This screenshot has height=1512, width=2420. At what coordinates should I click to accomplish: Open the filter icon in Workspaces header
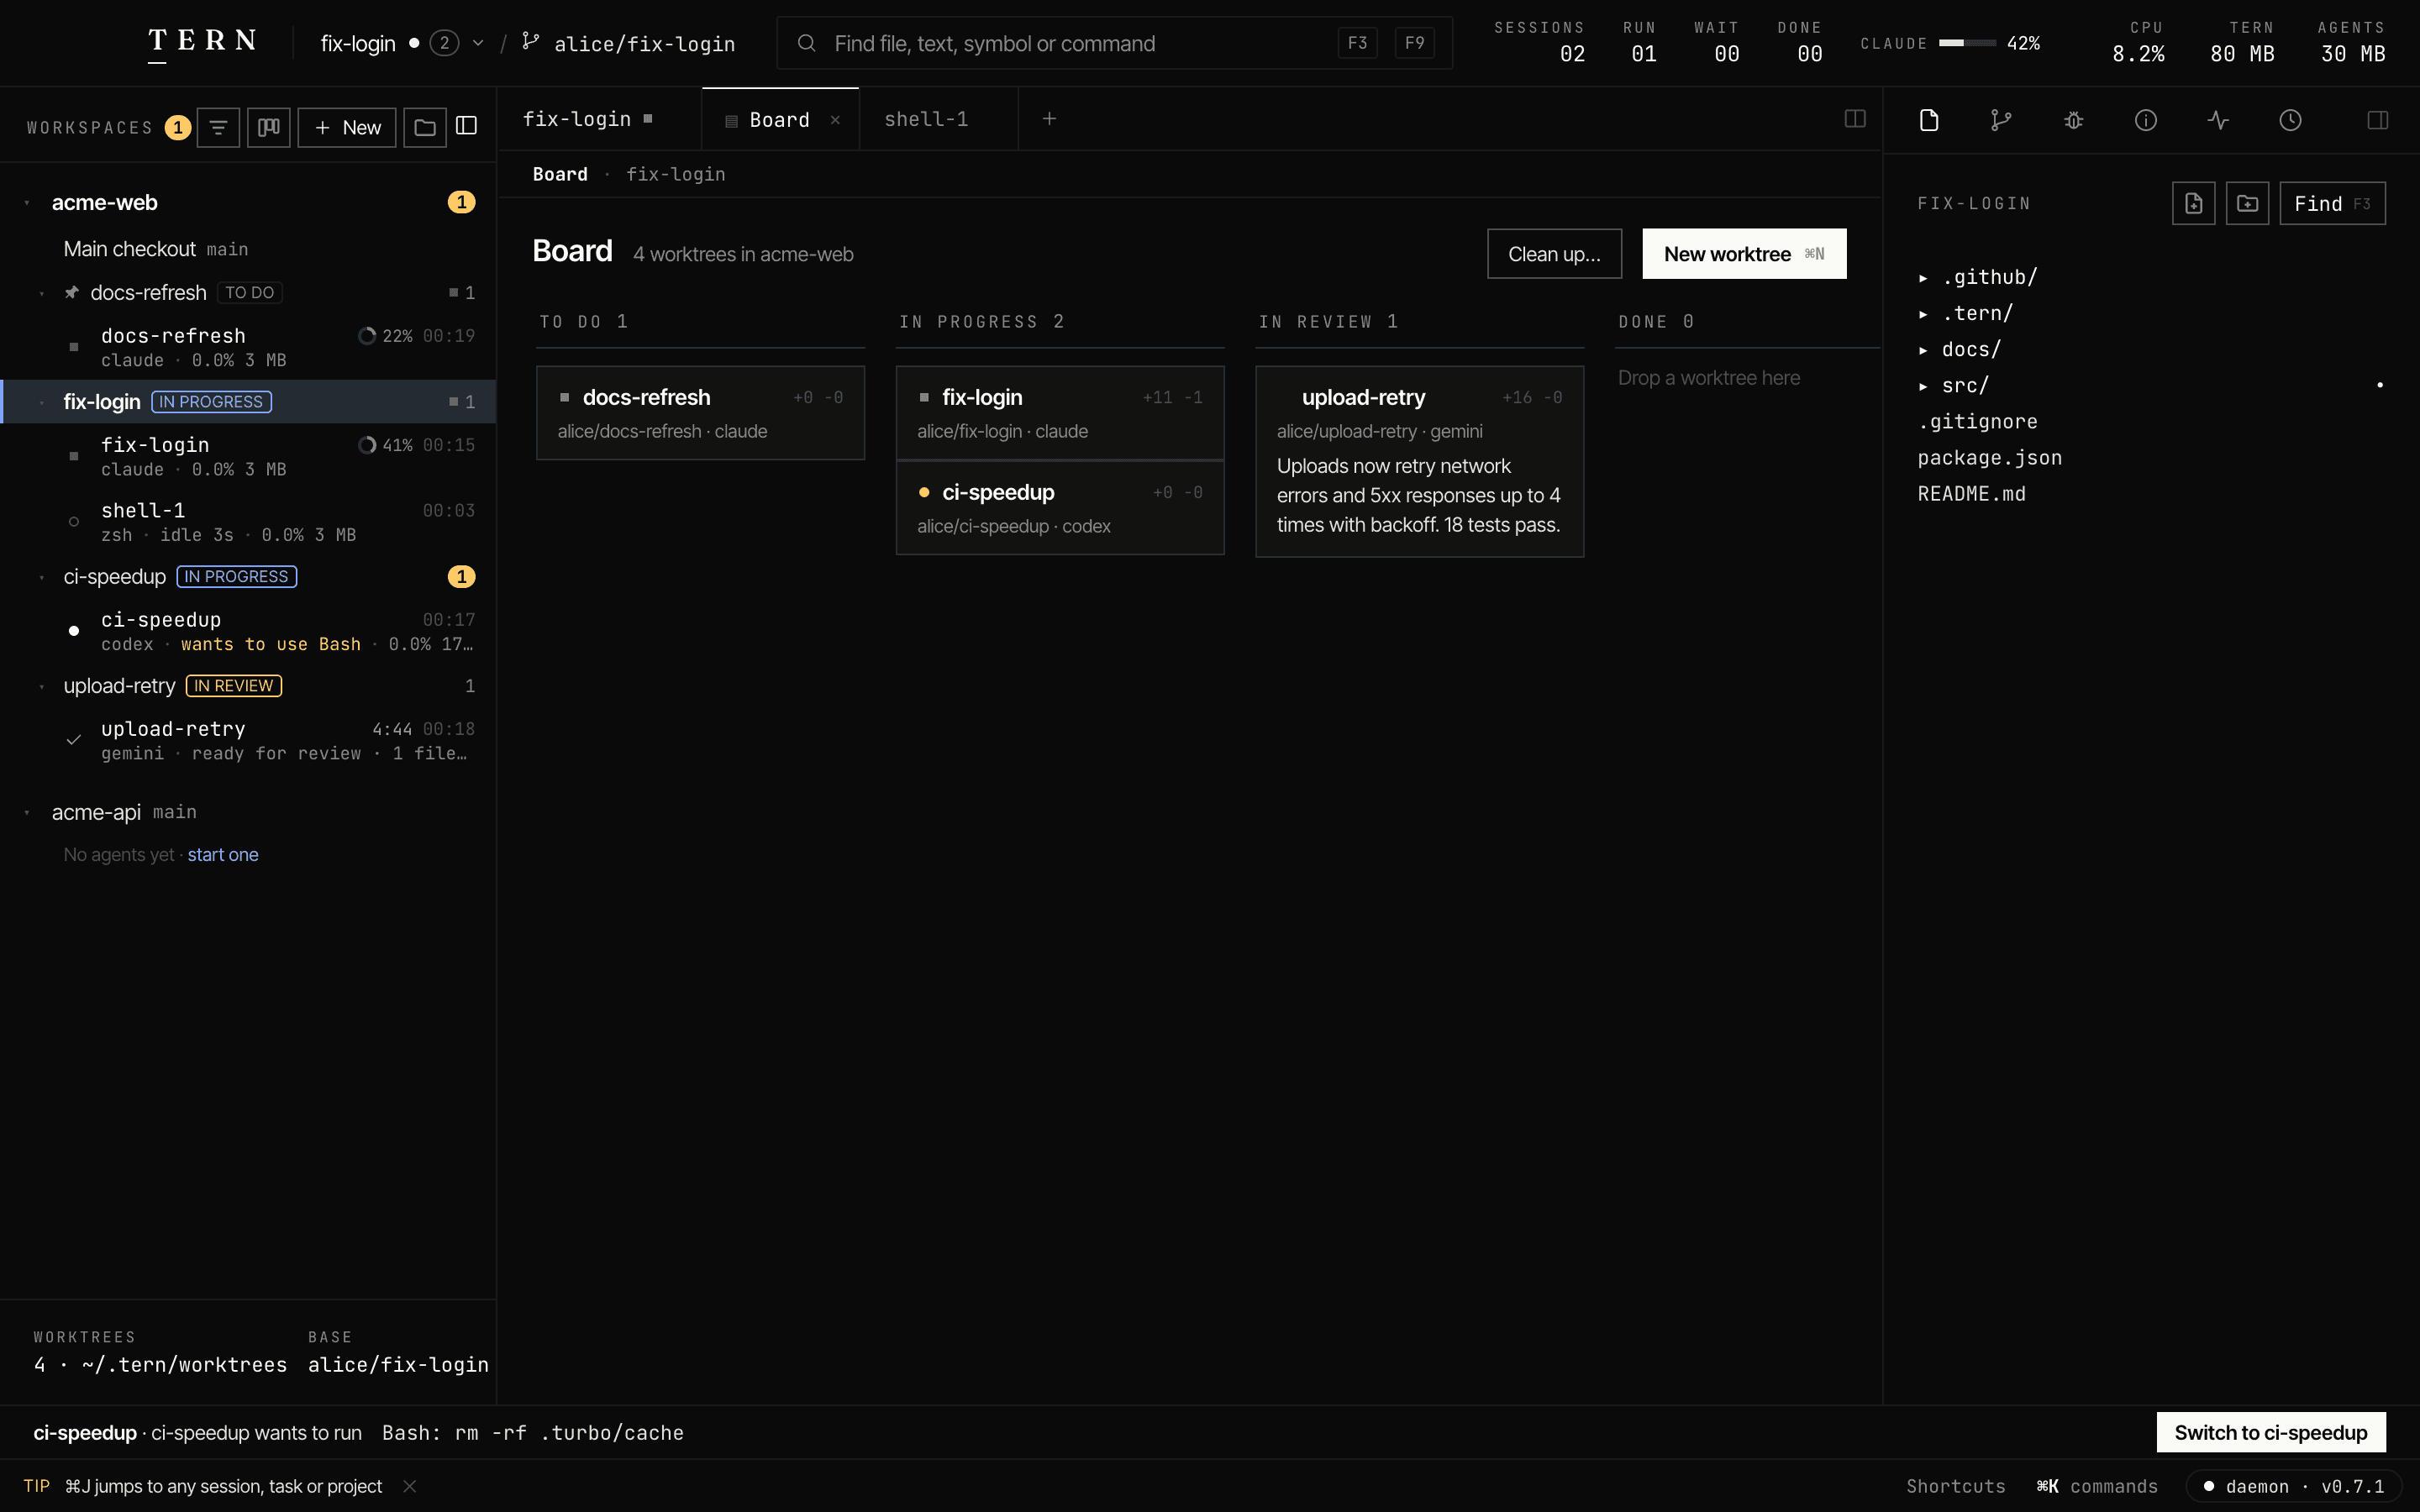click(x=218, y=127)
